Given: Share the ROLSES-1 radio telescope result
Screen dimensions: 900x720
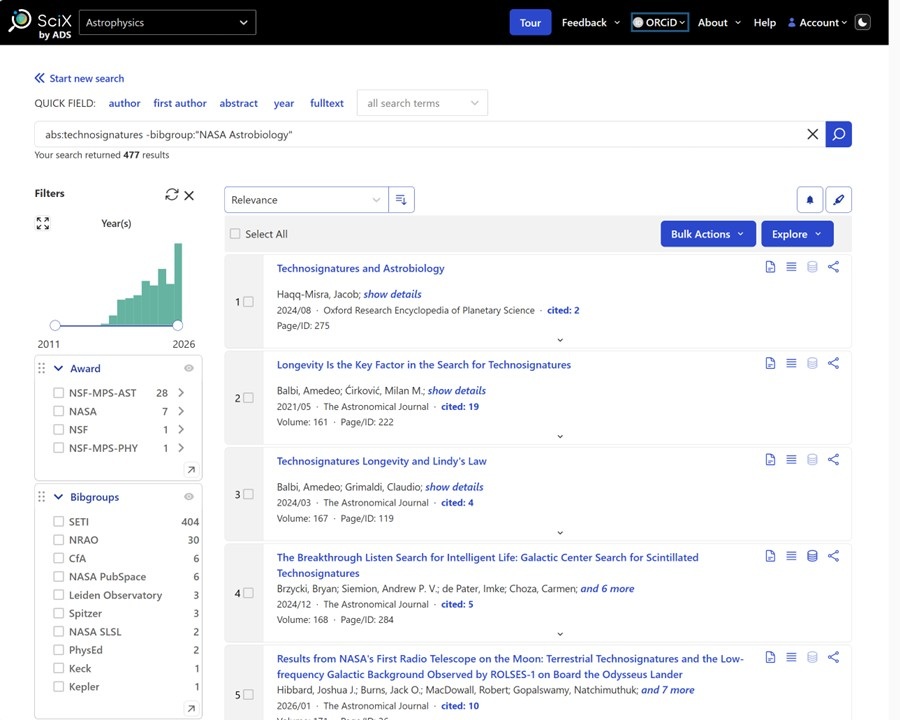Looking at the screenshot, I should click(833, 657).
